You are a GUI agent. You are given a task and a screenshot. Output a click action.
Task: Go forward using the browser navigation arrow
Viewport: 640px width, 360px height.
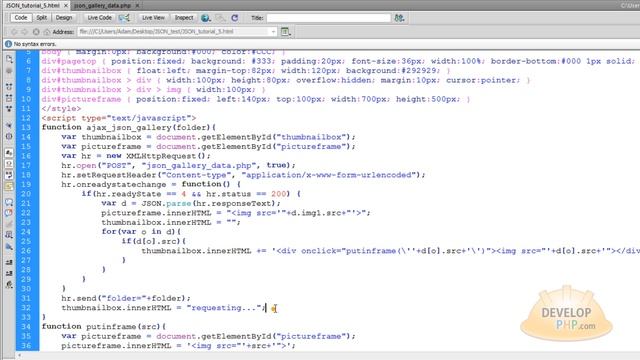[x=24, y=32]
